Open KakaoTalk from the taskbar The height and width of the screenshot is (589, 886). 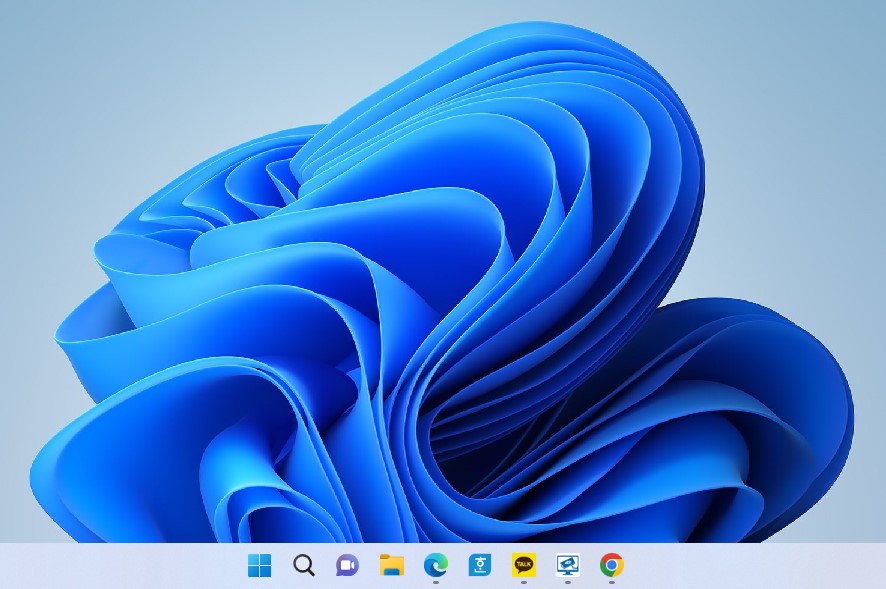(524, 565)
